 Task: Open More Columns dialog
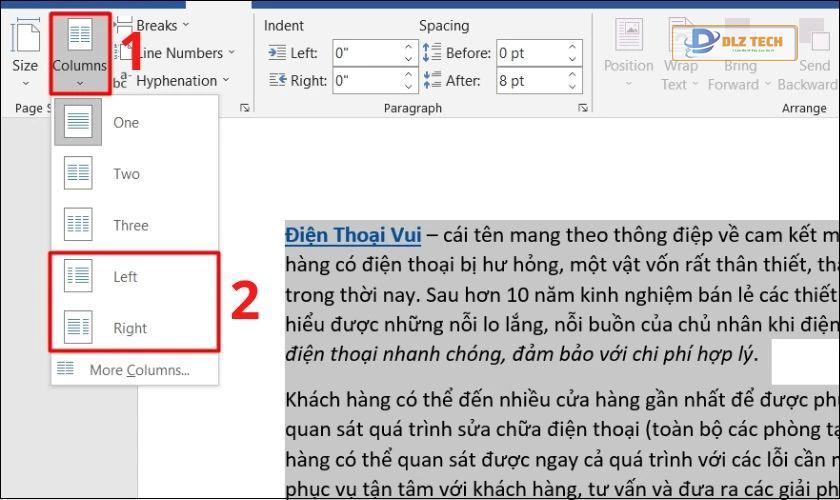pos(135,370)
